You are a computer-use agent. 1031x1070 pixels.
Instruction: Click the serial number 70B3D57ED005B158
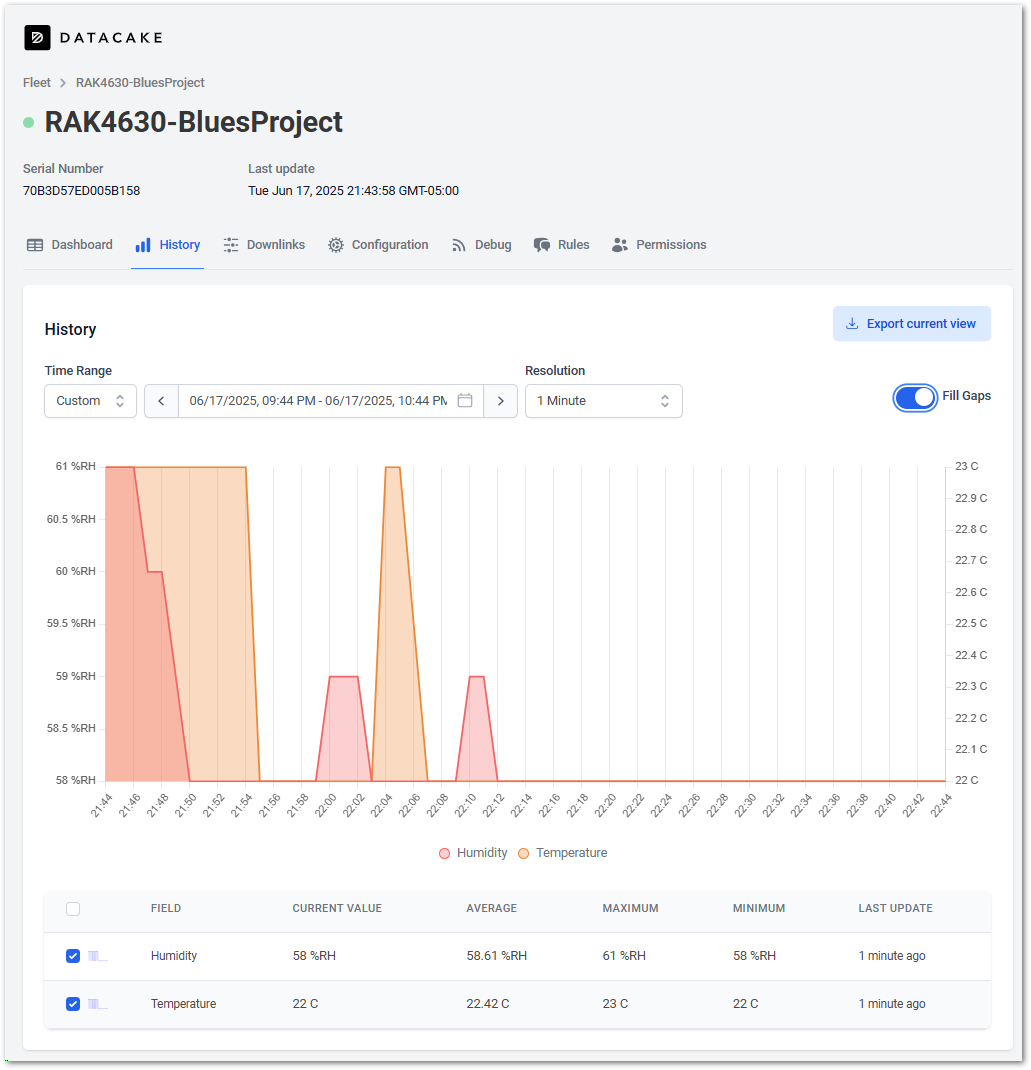coord(81,191)
